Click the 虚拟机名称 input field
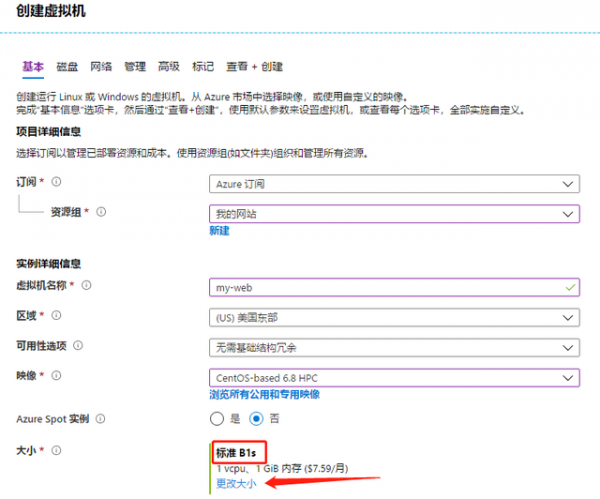Screen dimensions: 600x499 pyautogui.click(x=394, y=287)
